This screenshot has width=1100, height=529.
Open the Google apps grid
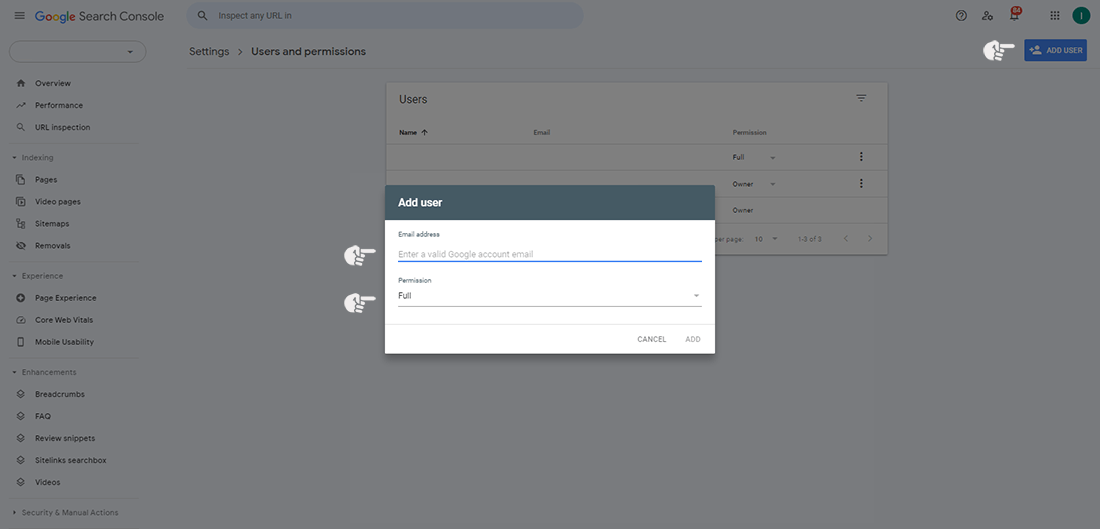1055,16
